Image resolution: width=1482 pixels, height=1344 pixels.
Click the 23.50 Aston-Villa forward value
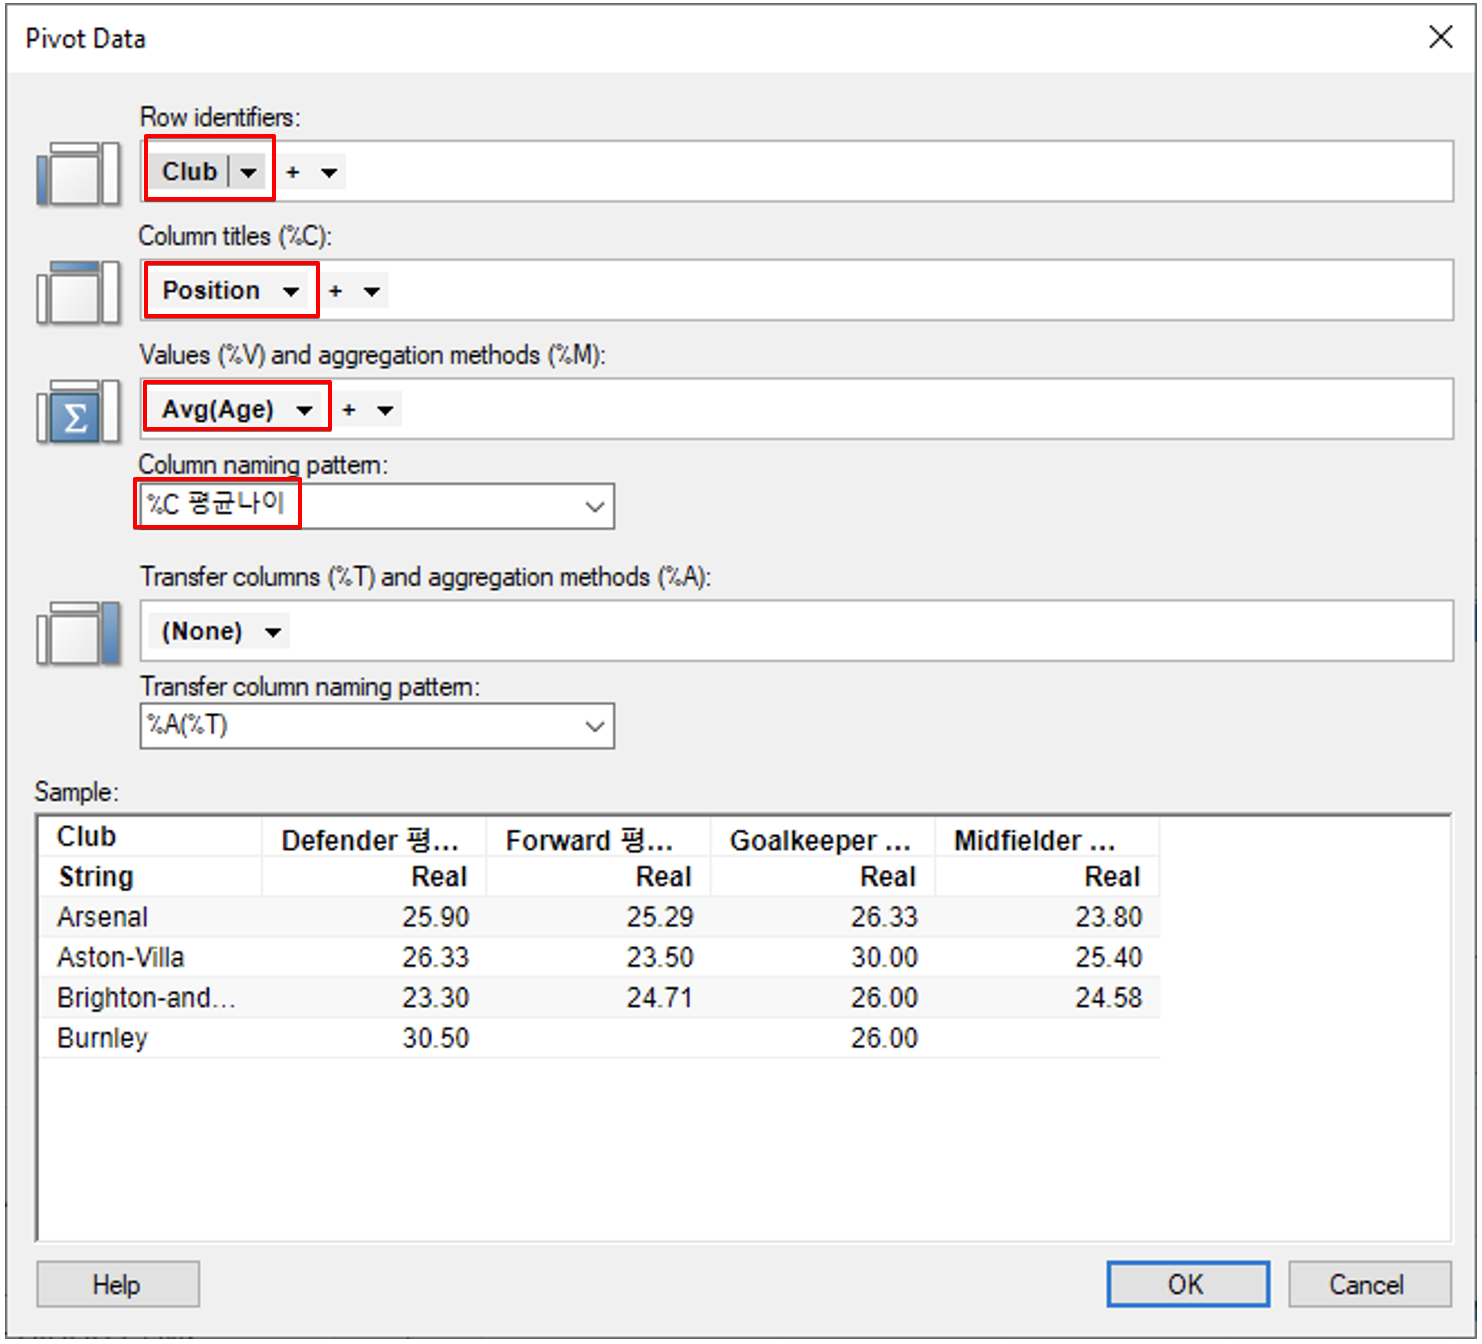(660, 958)
